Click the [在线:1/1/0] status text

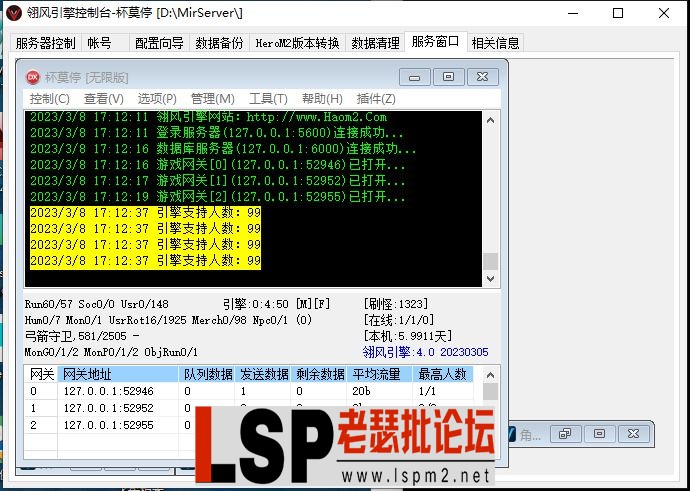[399, 320]
